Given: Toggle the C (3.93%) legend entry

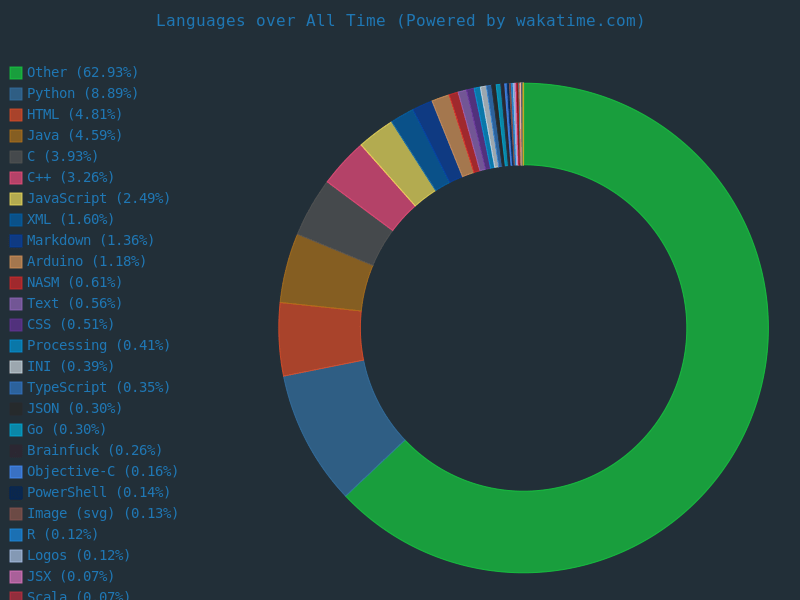Looking at the screenshot, I should 62,157.
